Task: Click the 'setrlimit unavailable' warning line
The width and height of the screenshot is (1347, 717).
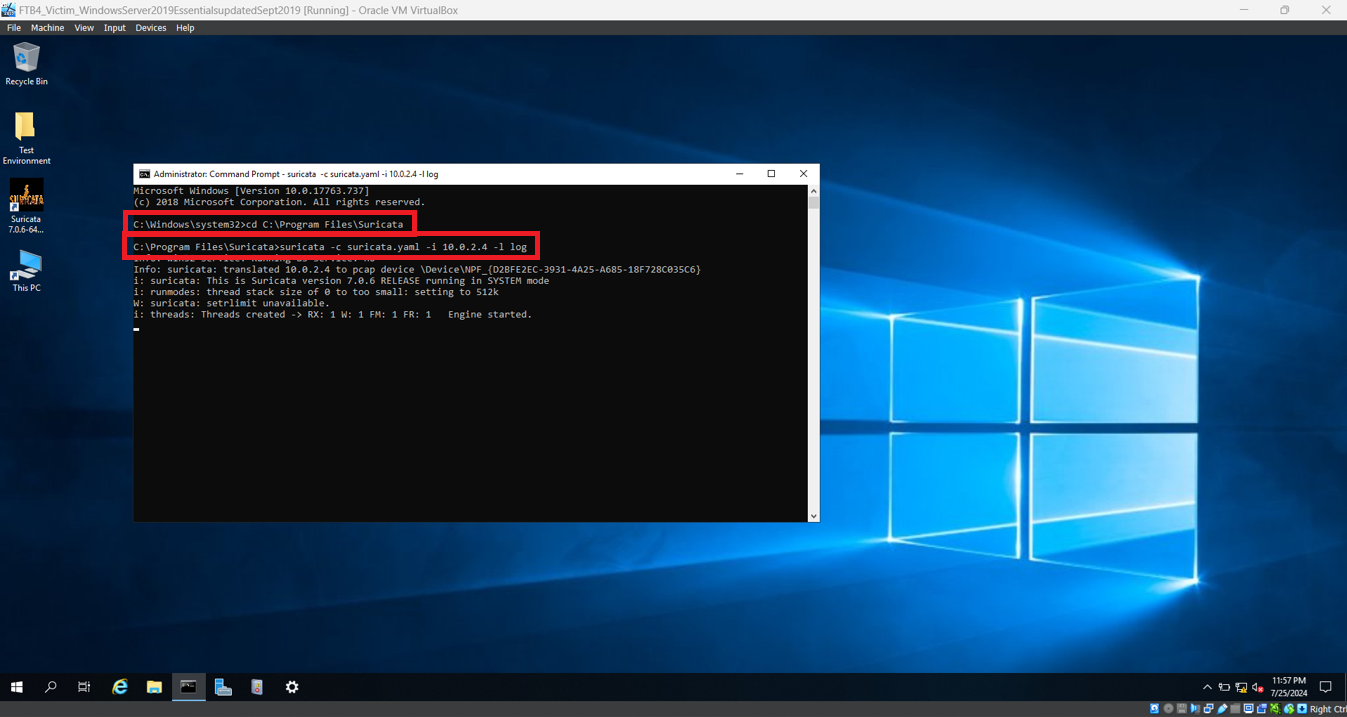Action: coord(231,303)
